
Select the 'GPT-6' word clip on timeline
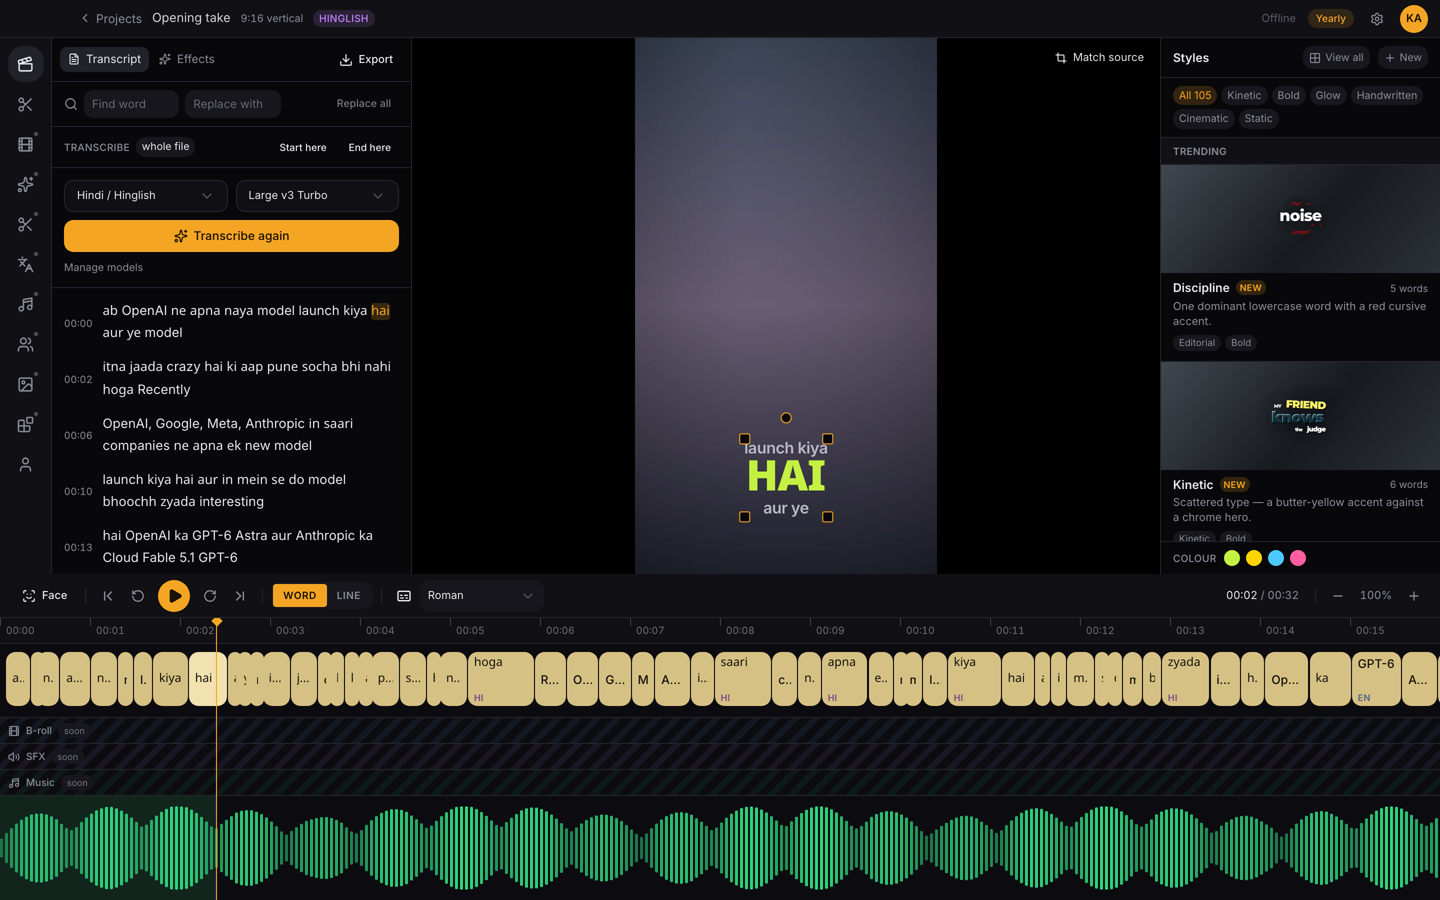pyautogui.click(x=1376, y=679)
